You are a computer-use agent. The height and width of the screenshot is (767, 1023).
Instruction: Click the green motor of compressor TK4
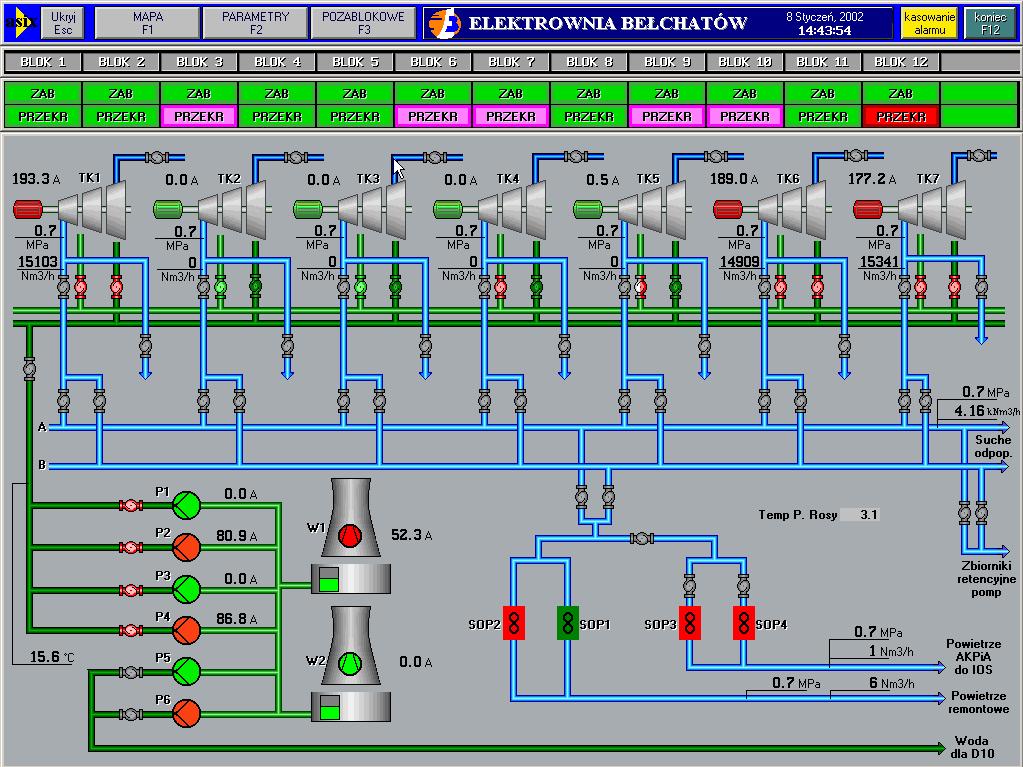click(448, 209)
